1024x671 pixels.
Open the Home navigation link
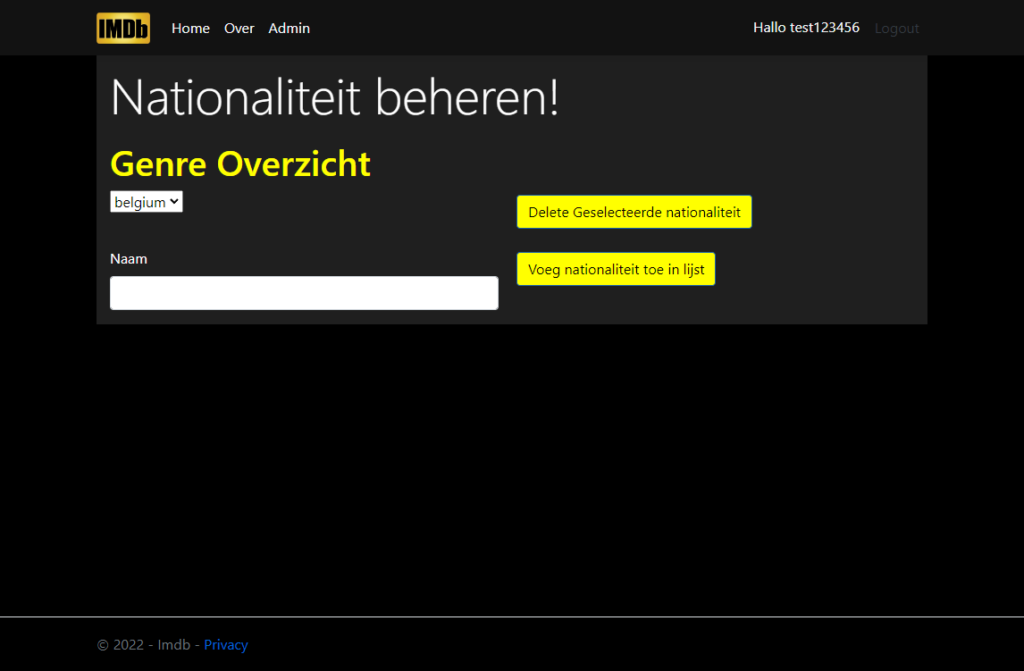pyautogui.click(x=190, y=28)
